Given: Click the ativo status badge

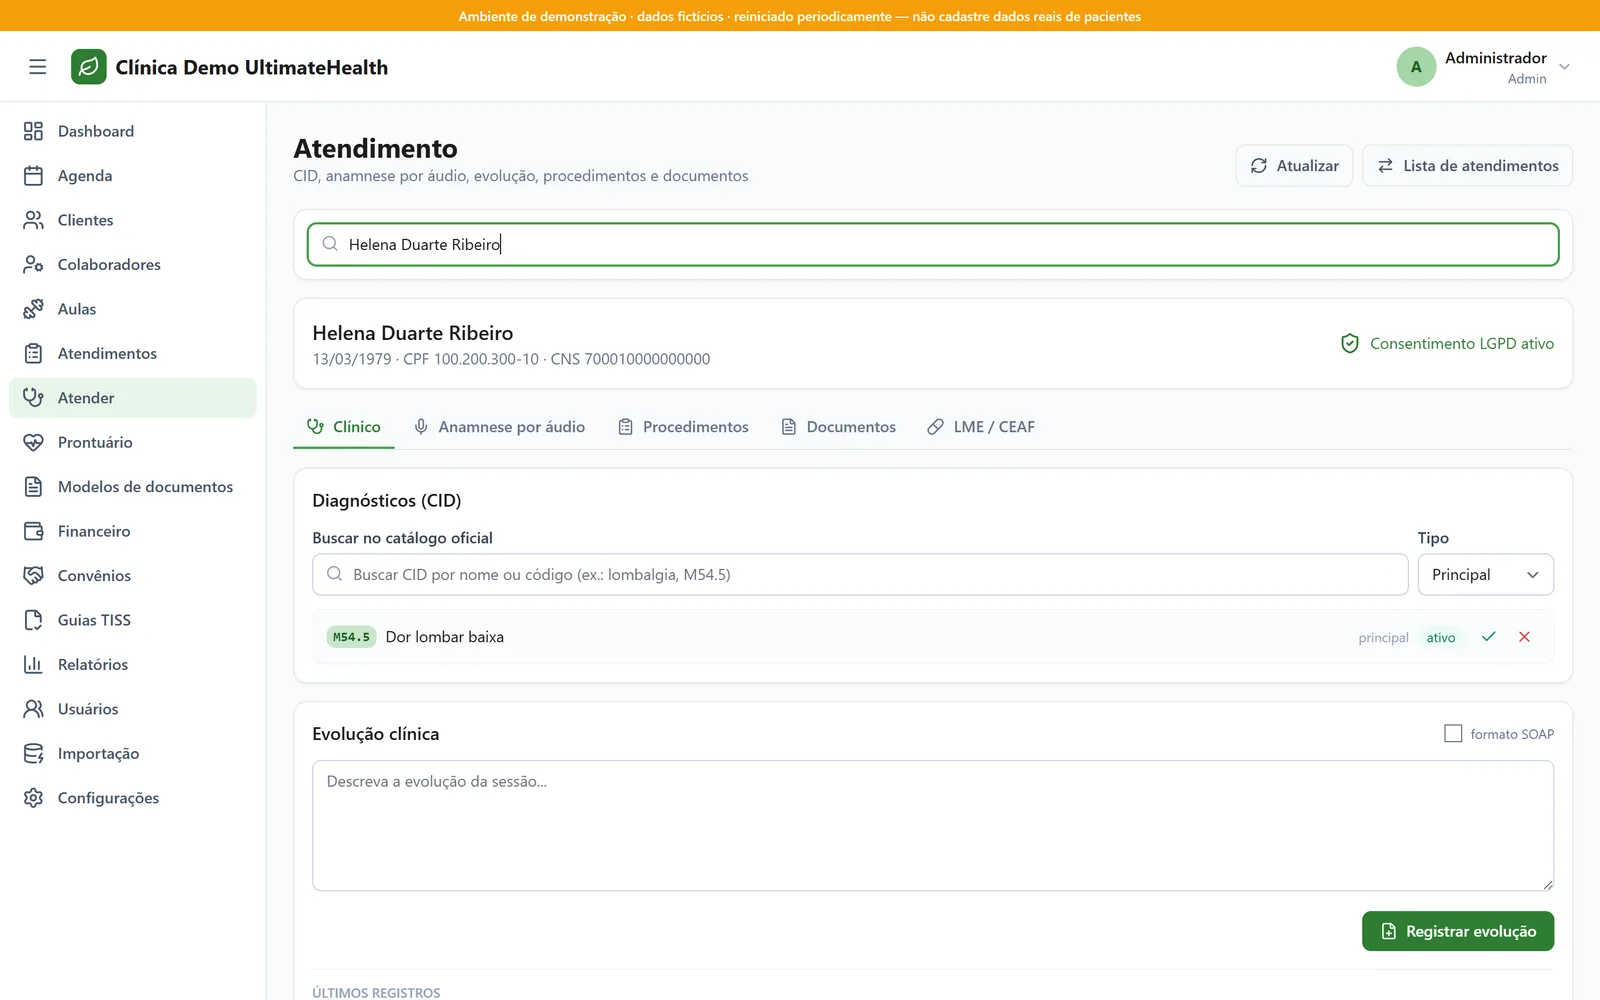Looking at the screenshot, I should (x=1441, y=638).
